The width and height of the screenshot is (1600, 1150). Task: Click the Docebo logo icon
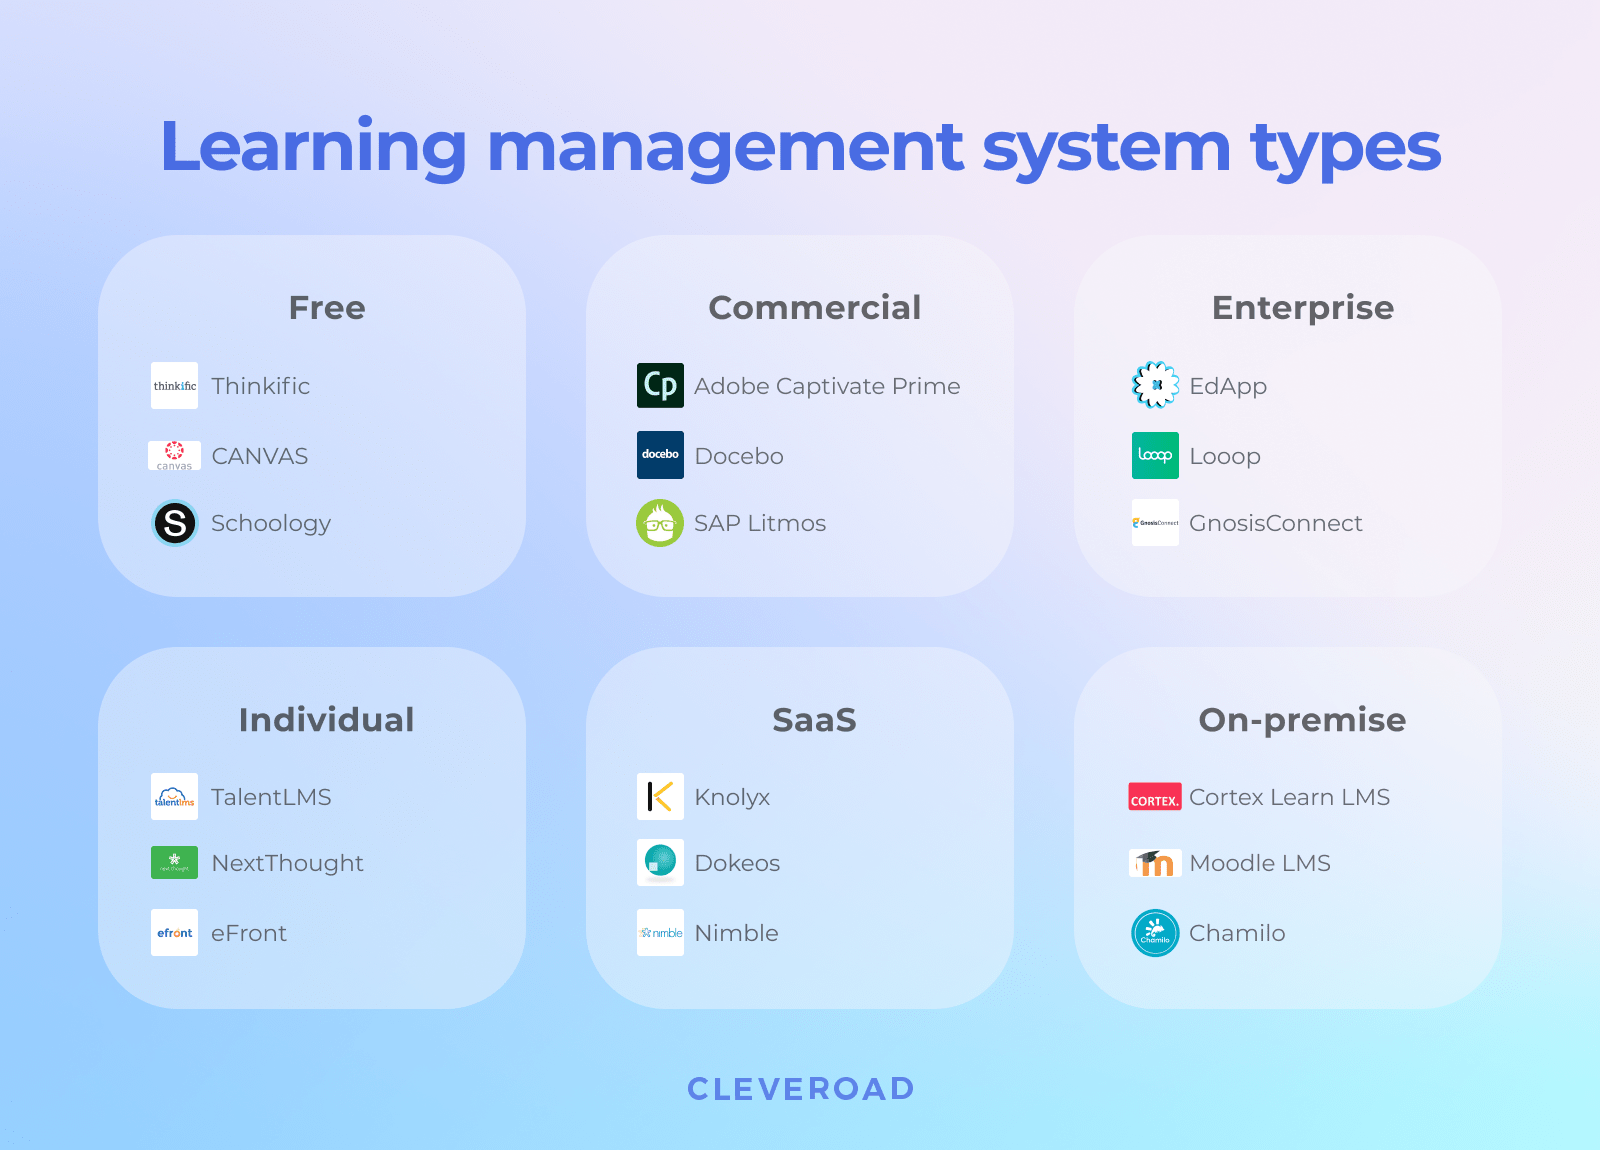coord(660,455)
